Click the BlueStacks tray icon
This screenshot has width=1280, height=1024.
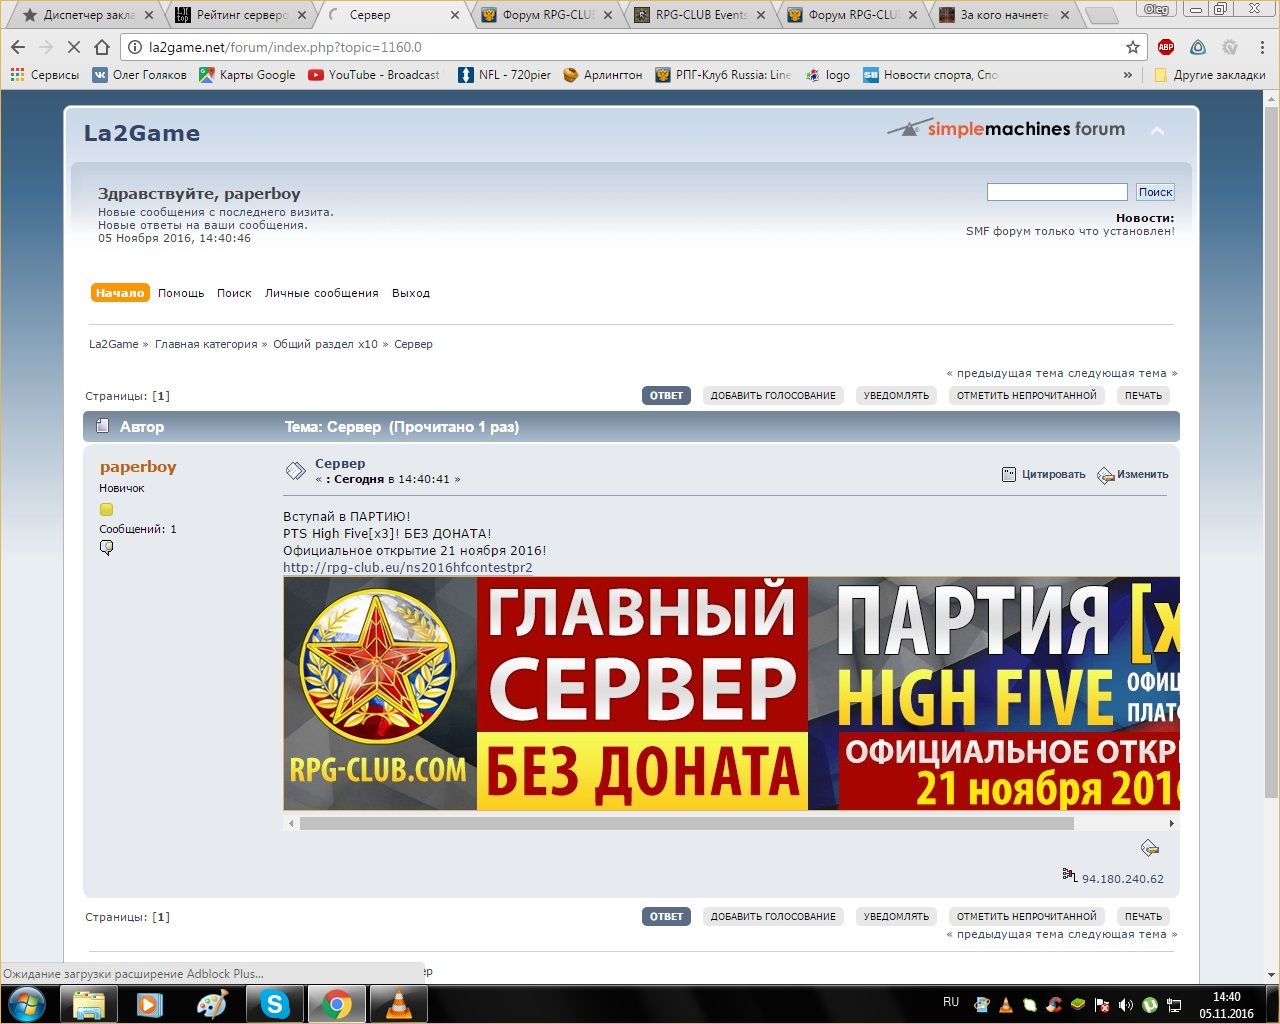coord(1078,1004)
